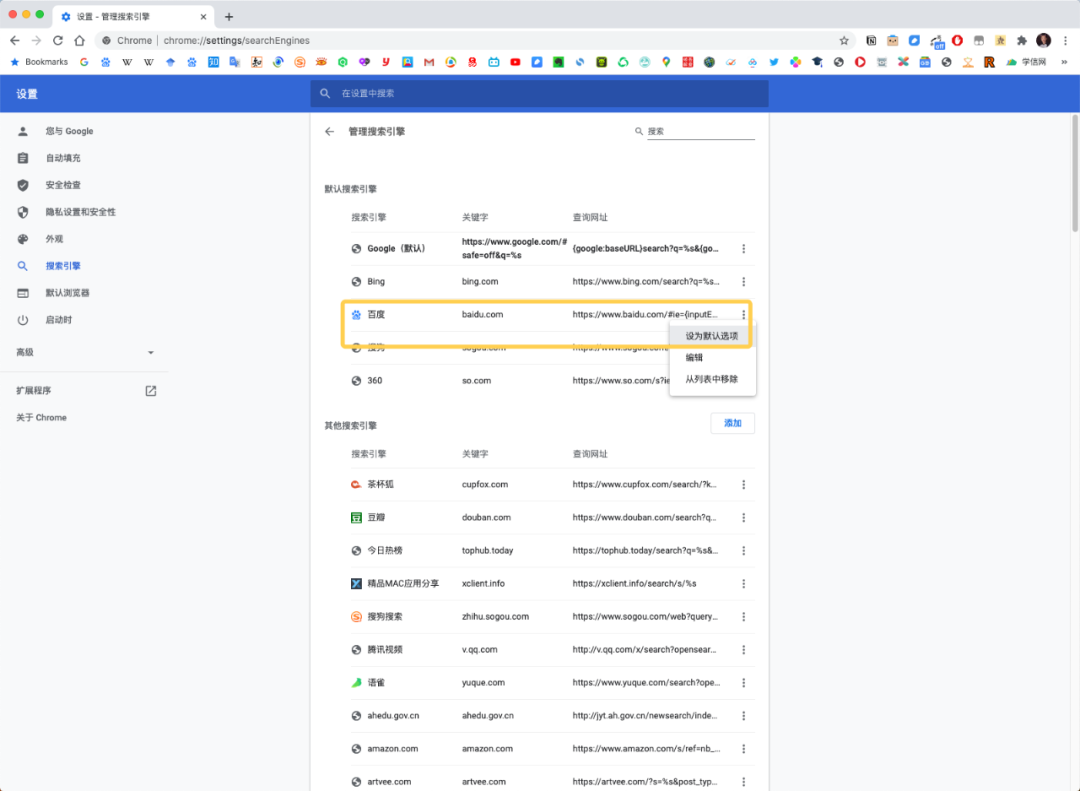
Task: Click the douban.com keyword text
Action: tap(486, 518)
